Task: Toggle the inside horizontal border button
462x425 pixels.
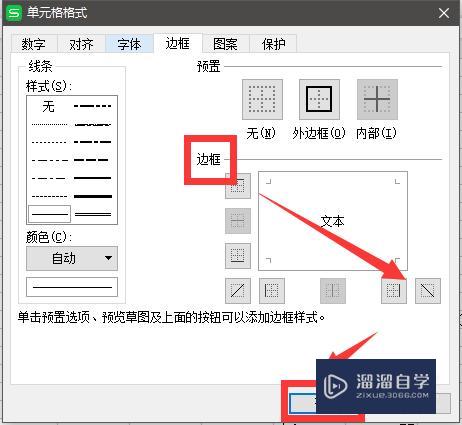Action: point(238,221)
